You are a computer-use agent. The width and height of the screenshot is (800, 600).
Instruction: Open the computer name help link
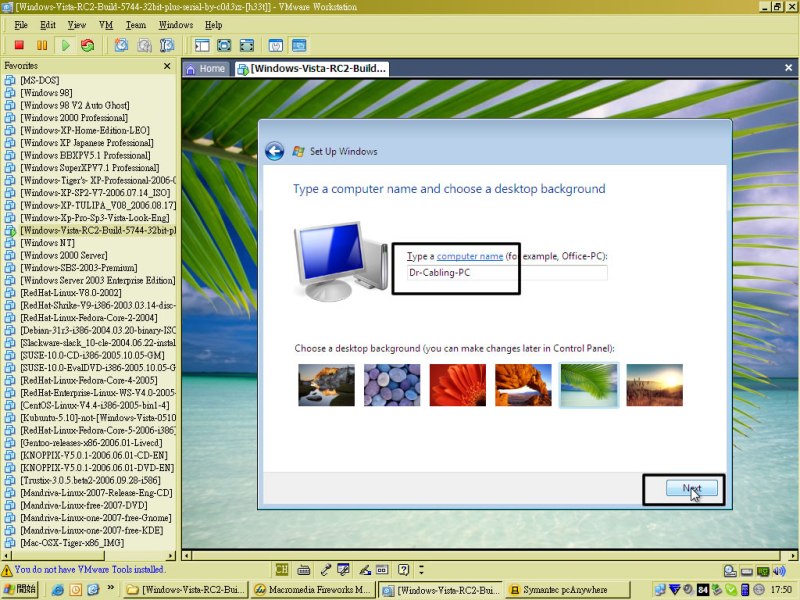[x=470, y=256]
